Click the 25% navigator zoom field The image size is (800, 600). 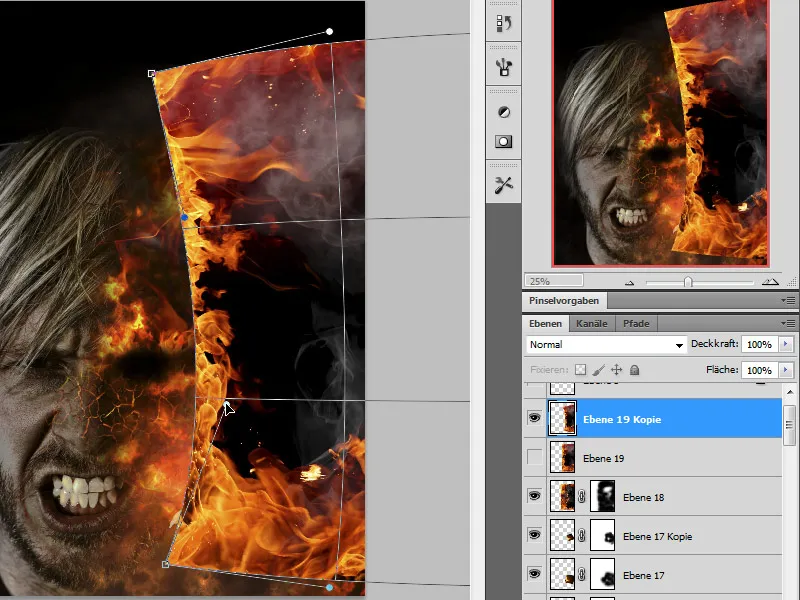tap(554, 281)
